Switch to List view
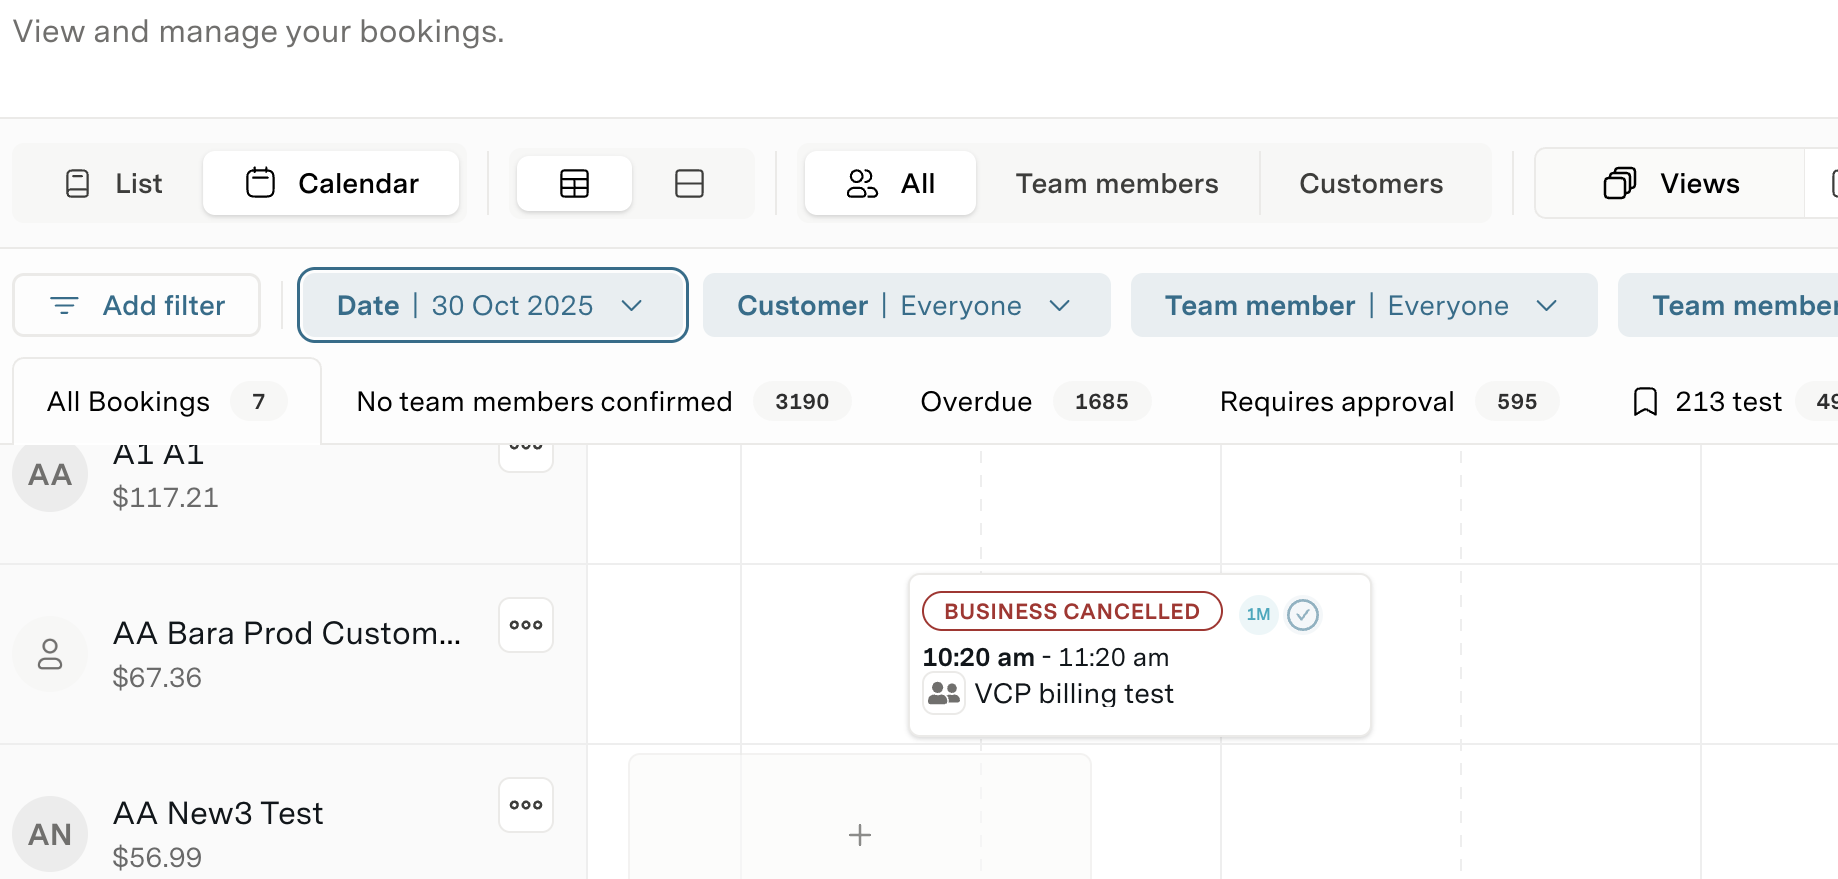The image size is (1838, 879). [113, 184]
